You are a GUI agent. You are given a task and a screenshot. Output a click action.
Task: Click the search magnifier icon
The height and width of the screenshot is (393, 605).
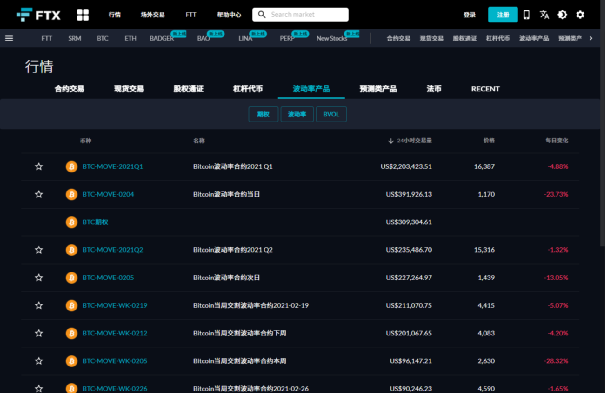[262, 14]
